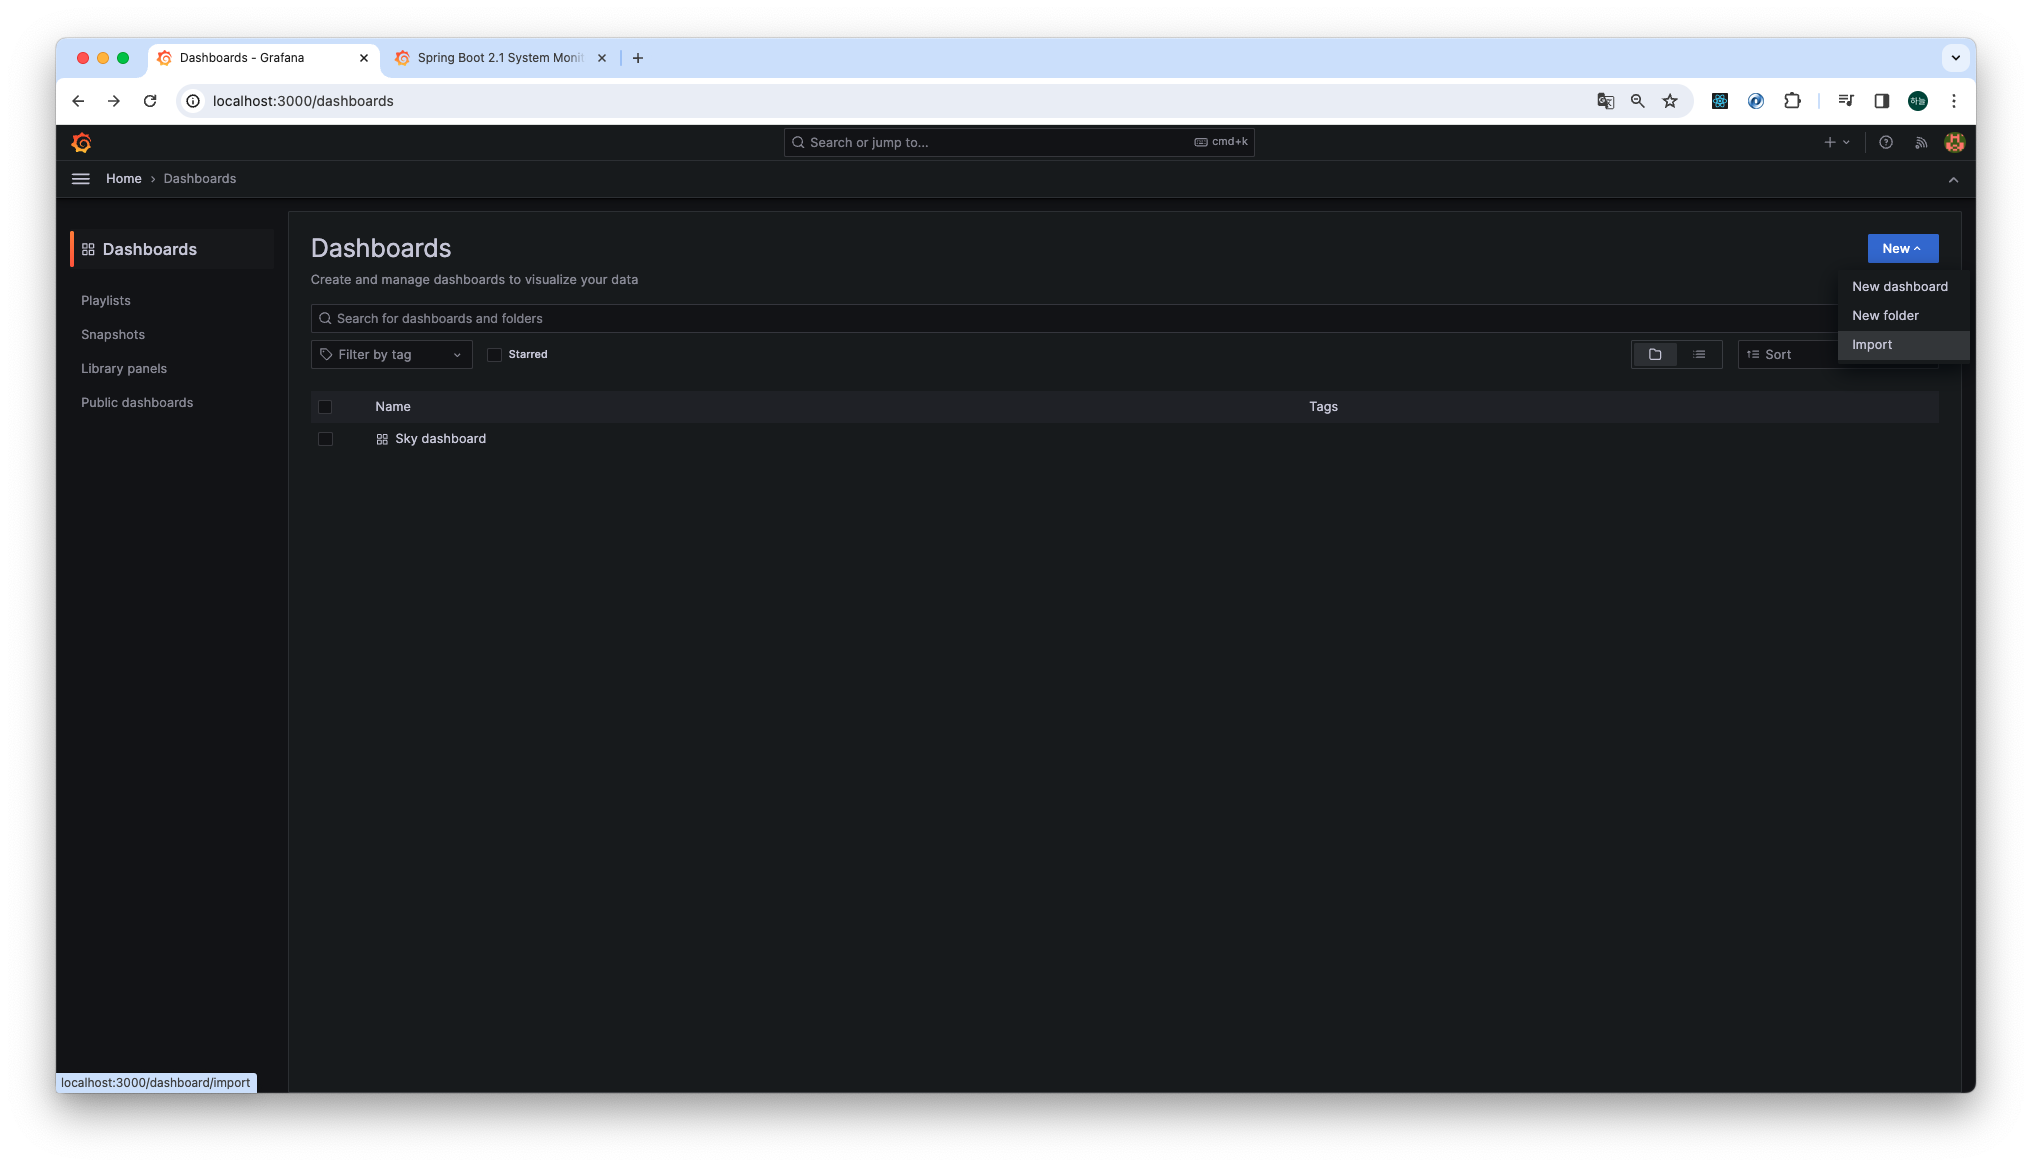The height and width of the screenshot is (1167, 2032).
Task: Click the user profile avatar
Action: click(x=1954, y=143)
